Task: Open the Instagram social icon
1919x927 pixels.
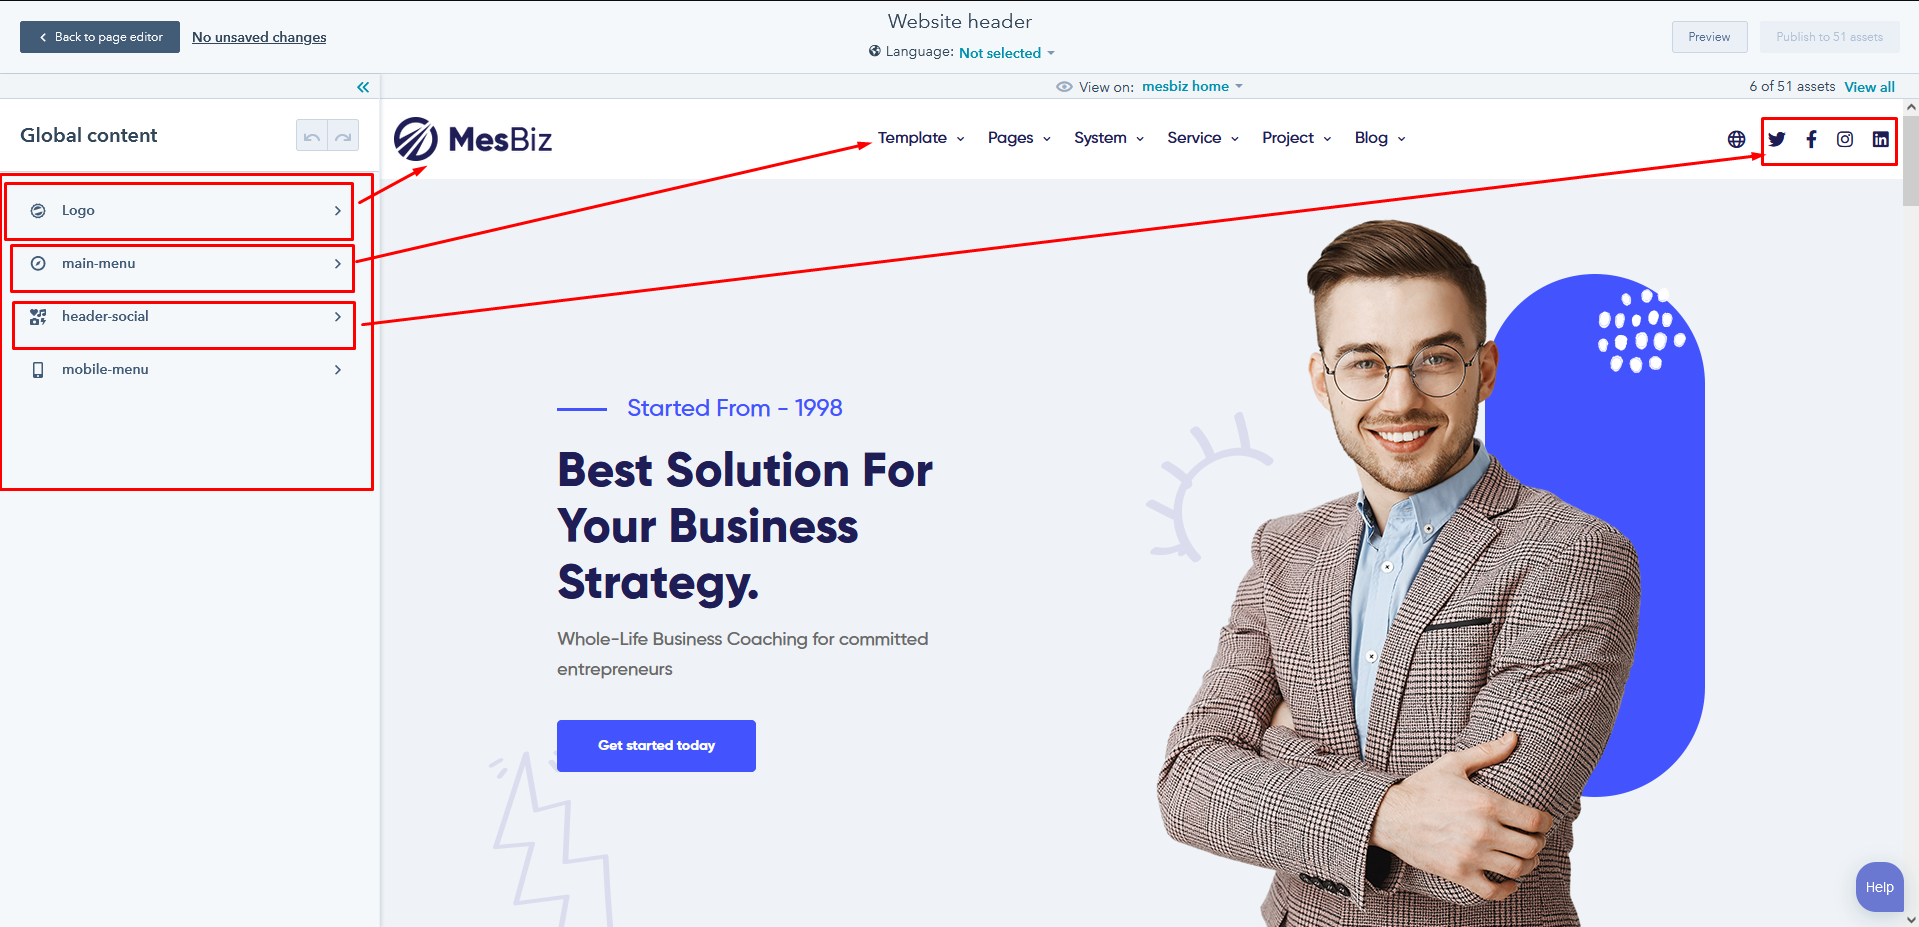Action: click(1845, 139)
